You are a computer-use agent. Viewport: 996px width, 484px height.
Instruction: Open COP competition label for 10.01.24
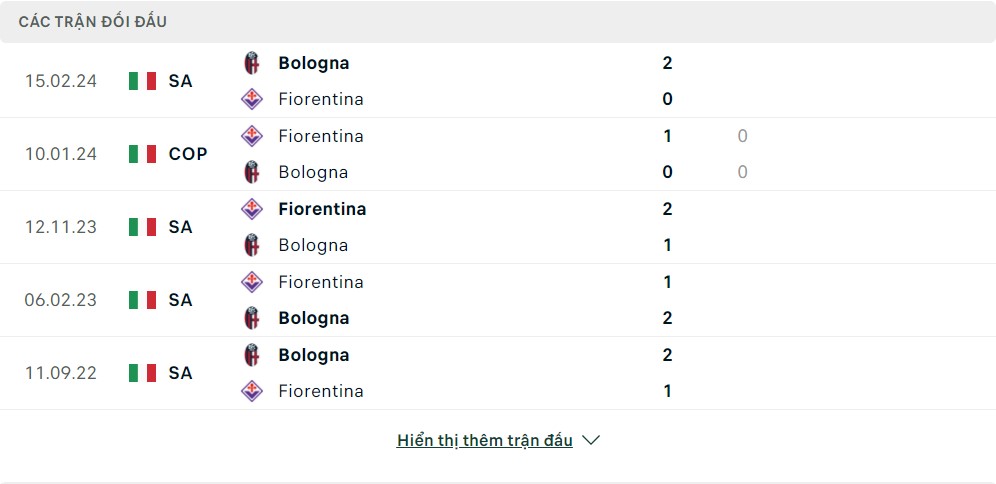pos(188,154)
